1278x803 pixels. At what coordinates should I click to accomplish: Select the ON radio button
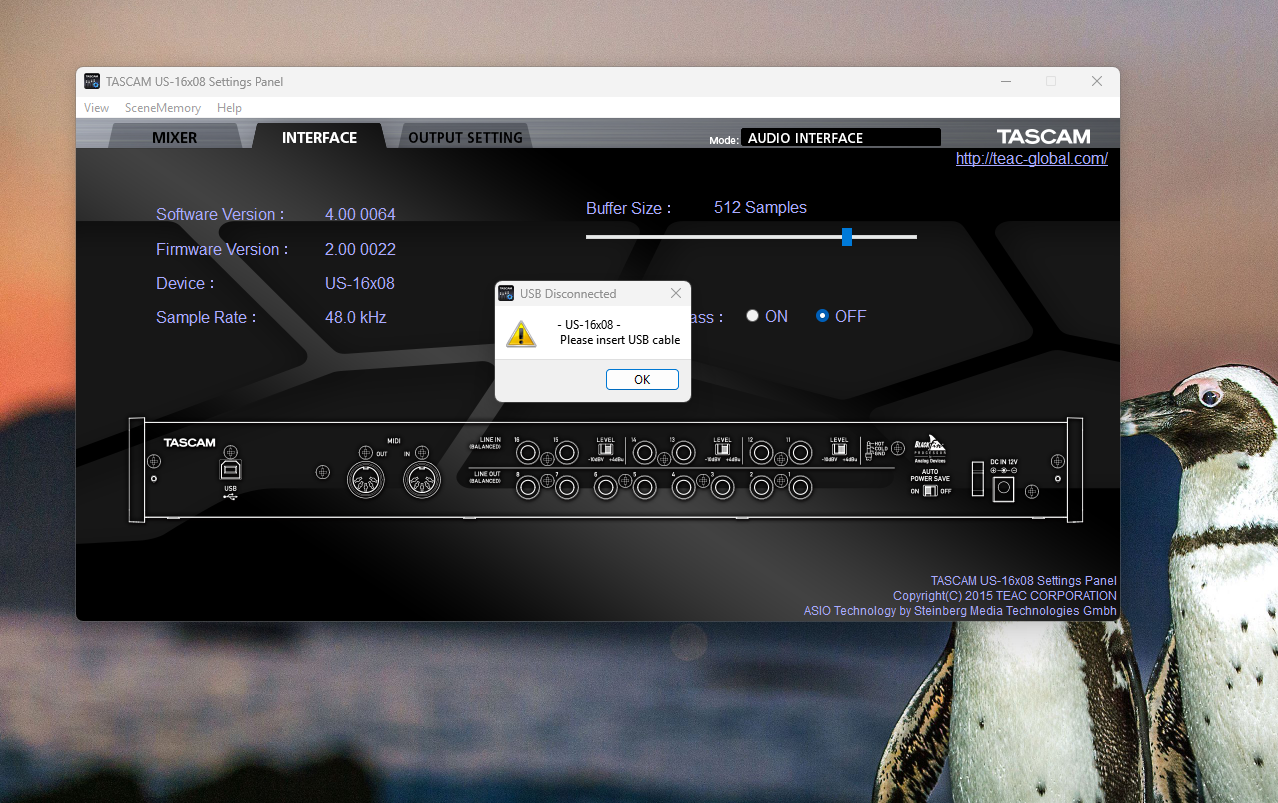752,316
